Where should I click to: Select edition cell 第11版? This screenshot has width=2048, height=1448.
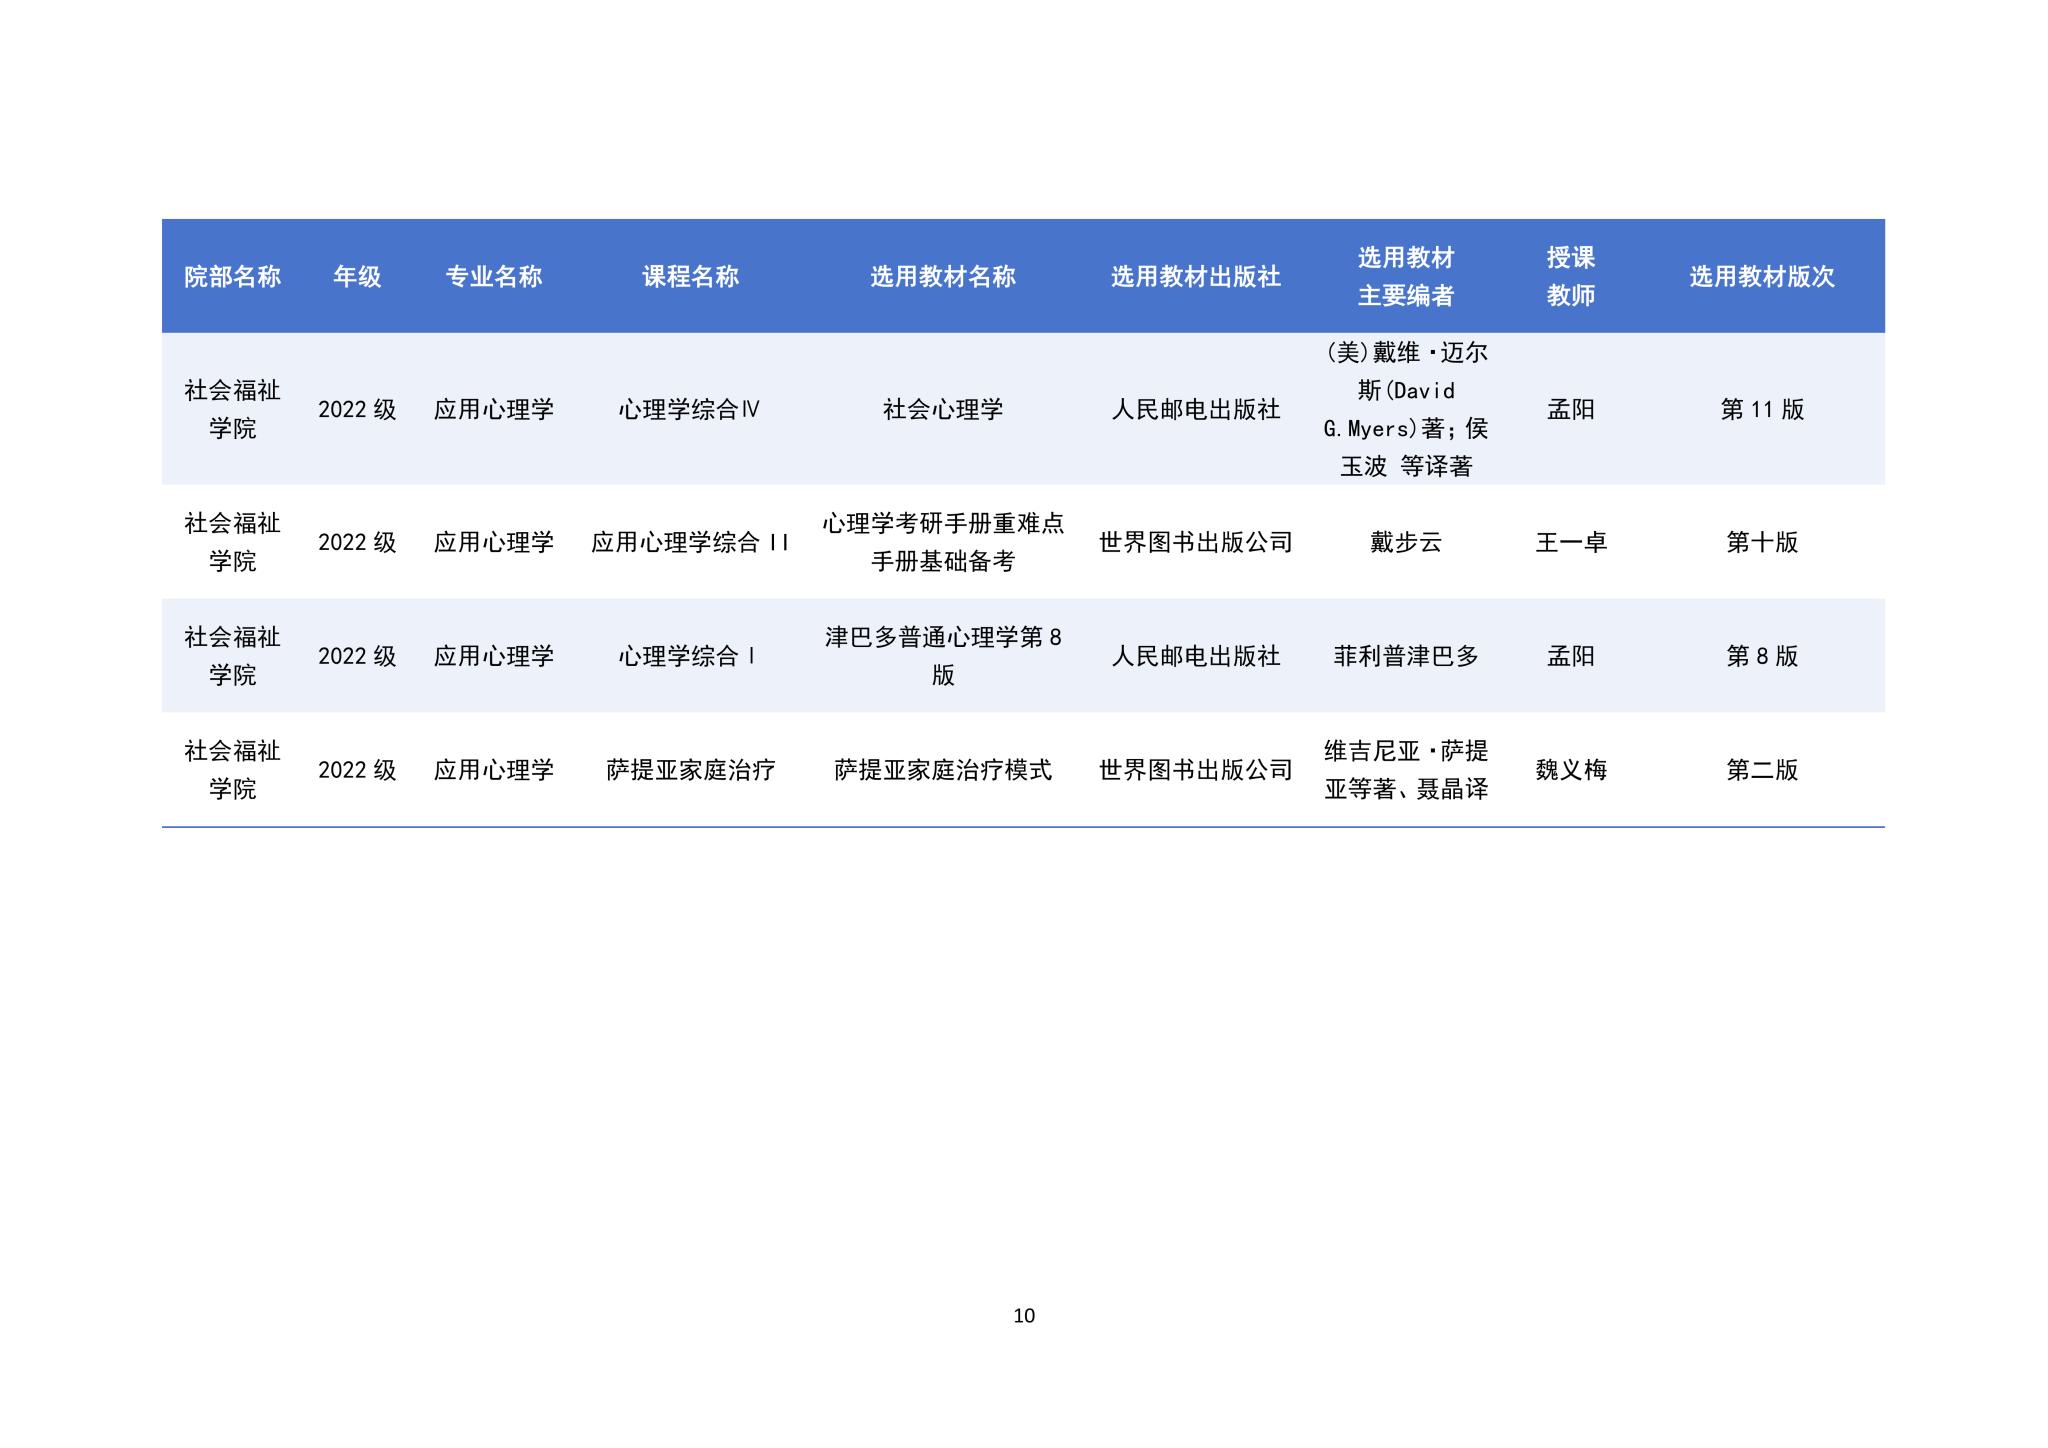click(1762, 410)
